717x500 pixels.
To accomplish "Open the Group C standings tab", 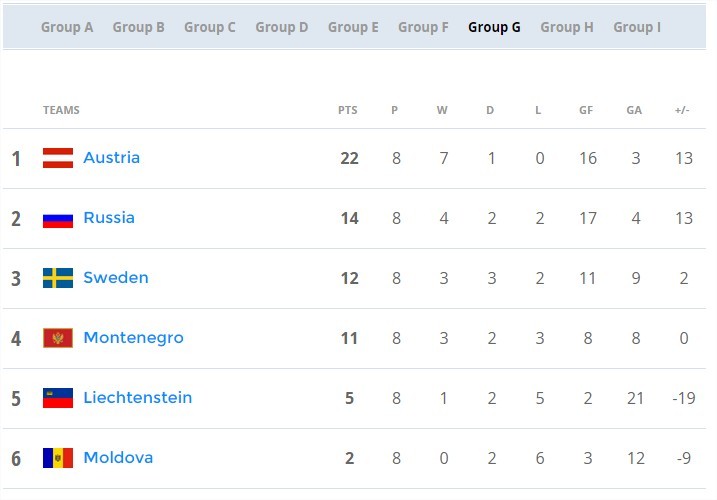I will pyautogui.click(x=210, y=27).
